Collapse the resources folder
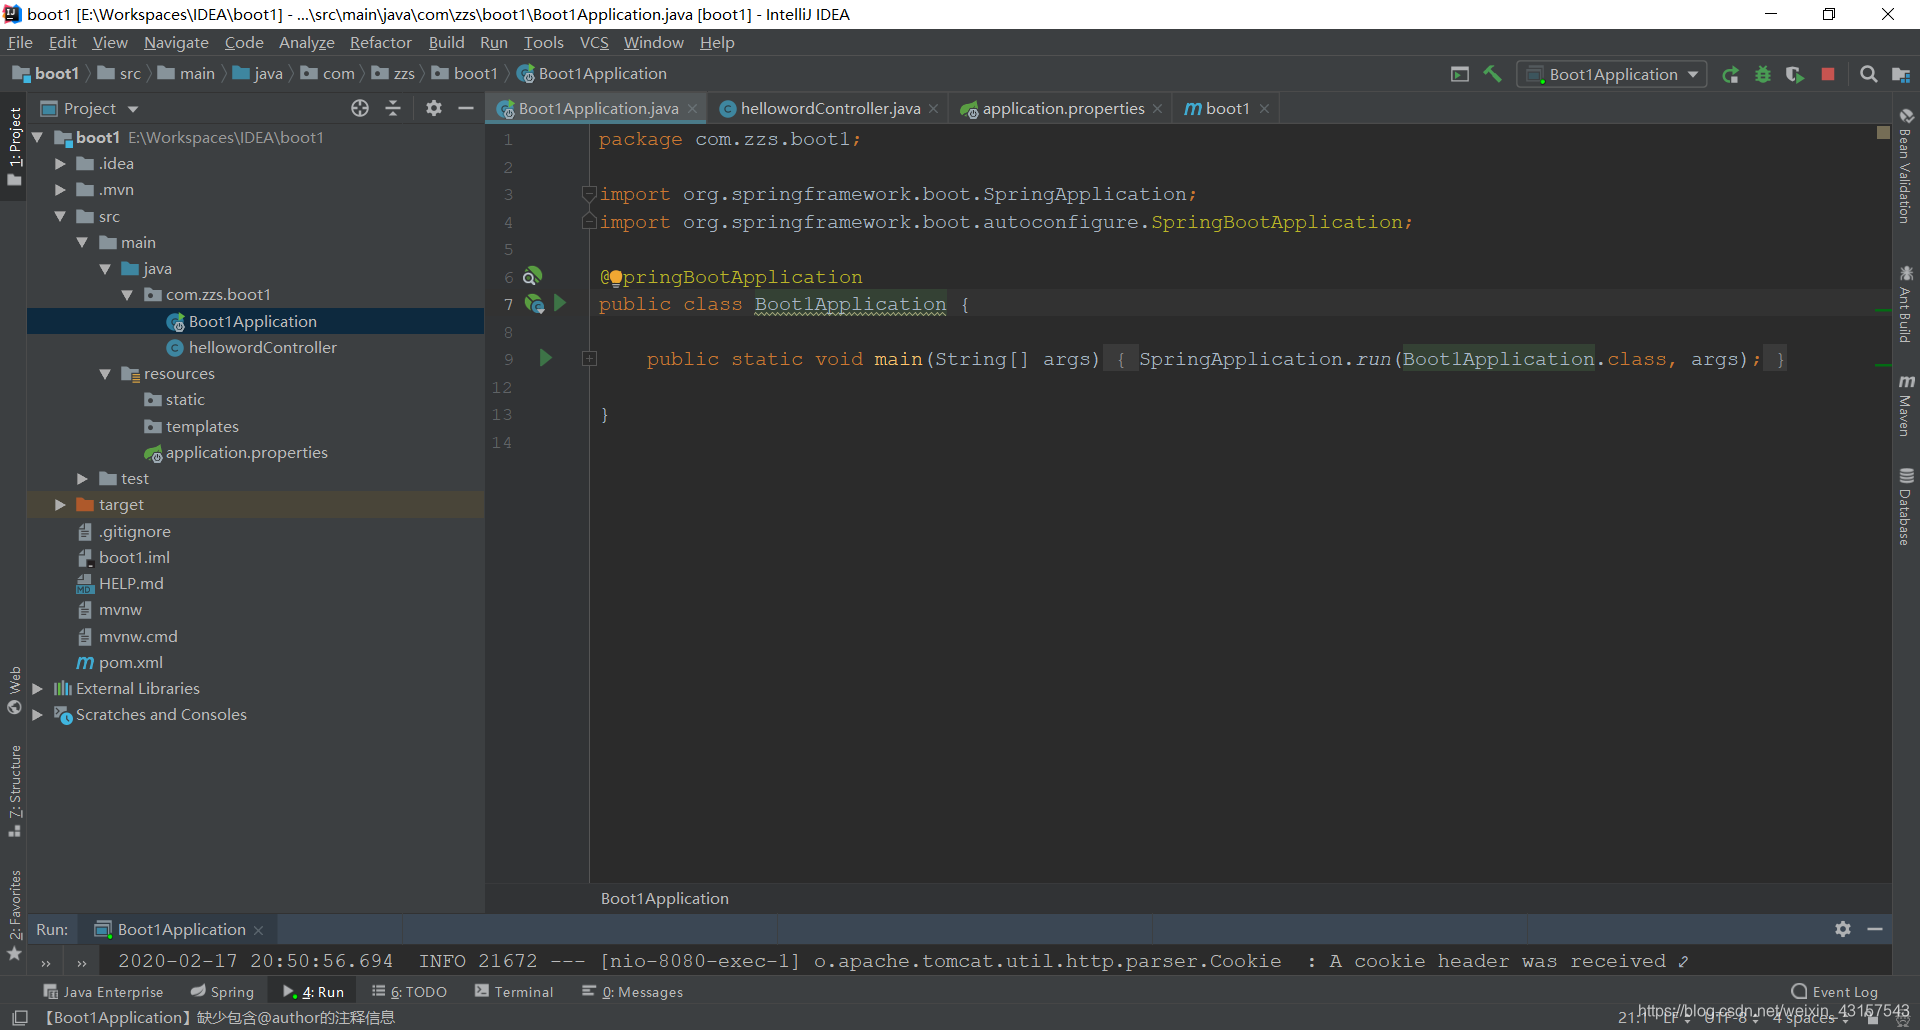Image resolution: width=1920 pixels, height=1030 pixels. [x=105, y=374]
